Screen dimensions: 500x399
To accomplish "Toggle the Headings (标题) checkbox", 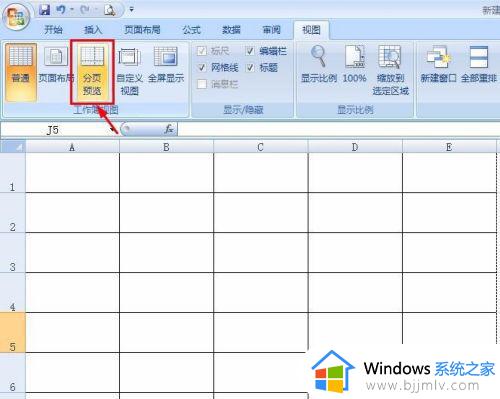I will pos(250,68).
